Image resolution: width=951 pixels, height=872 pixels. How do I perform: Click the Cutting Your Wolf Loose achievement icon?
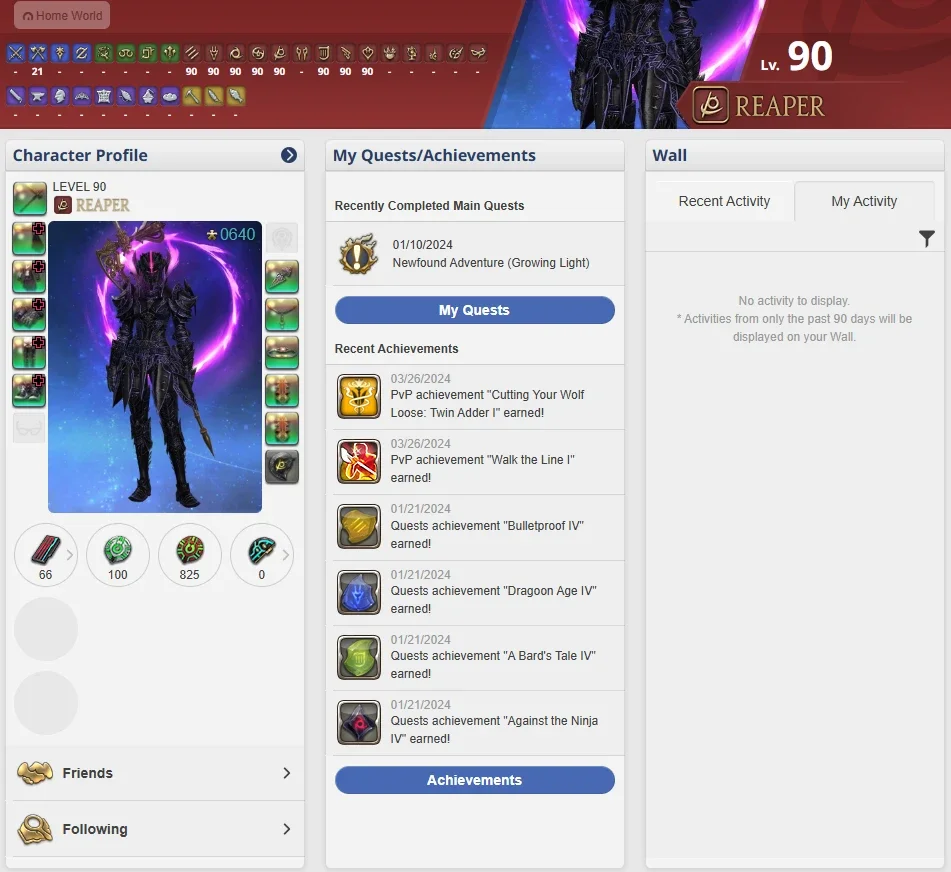359,396
